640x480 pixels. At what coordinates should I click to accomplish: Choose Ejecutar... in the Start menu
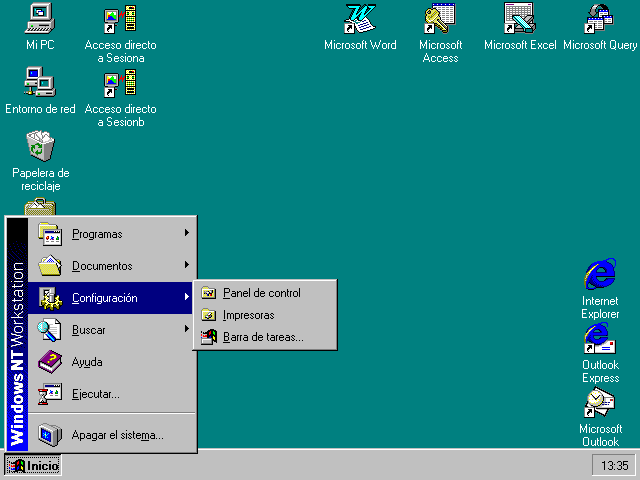[112, 394]
